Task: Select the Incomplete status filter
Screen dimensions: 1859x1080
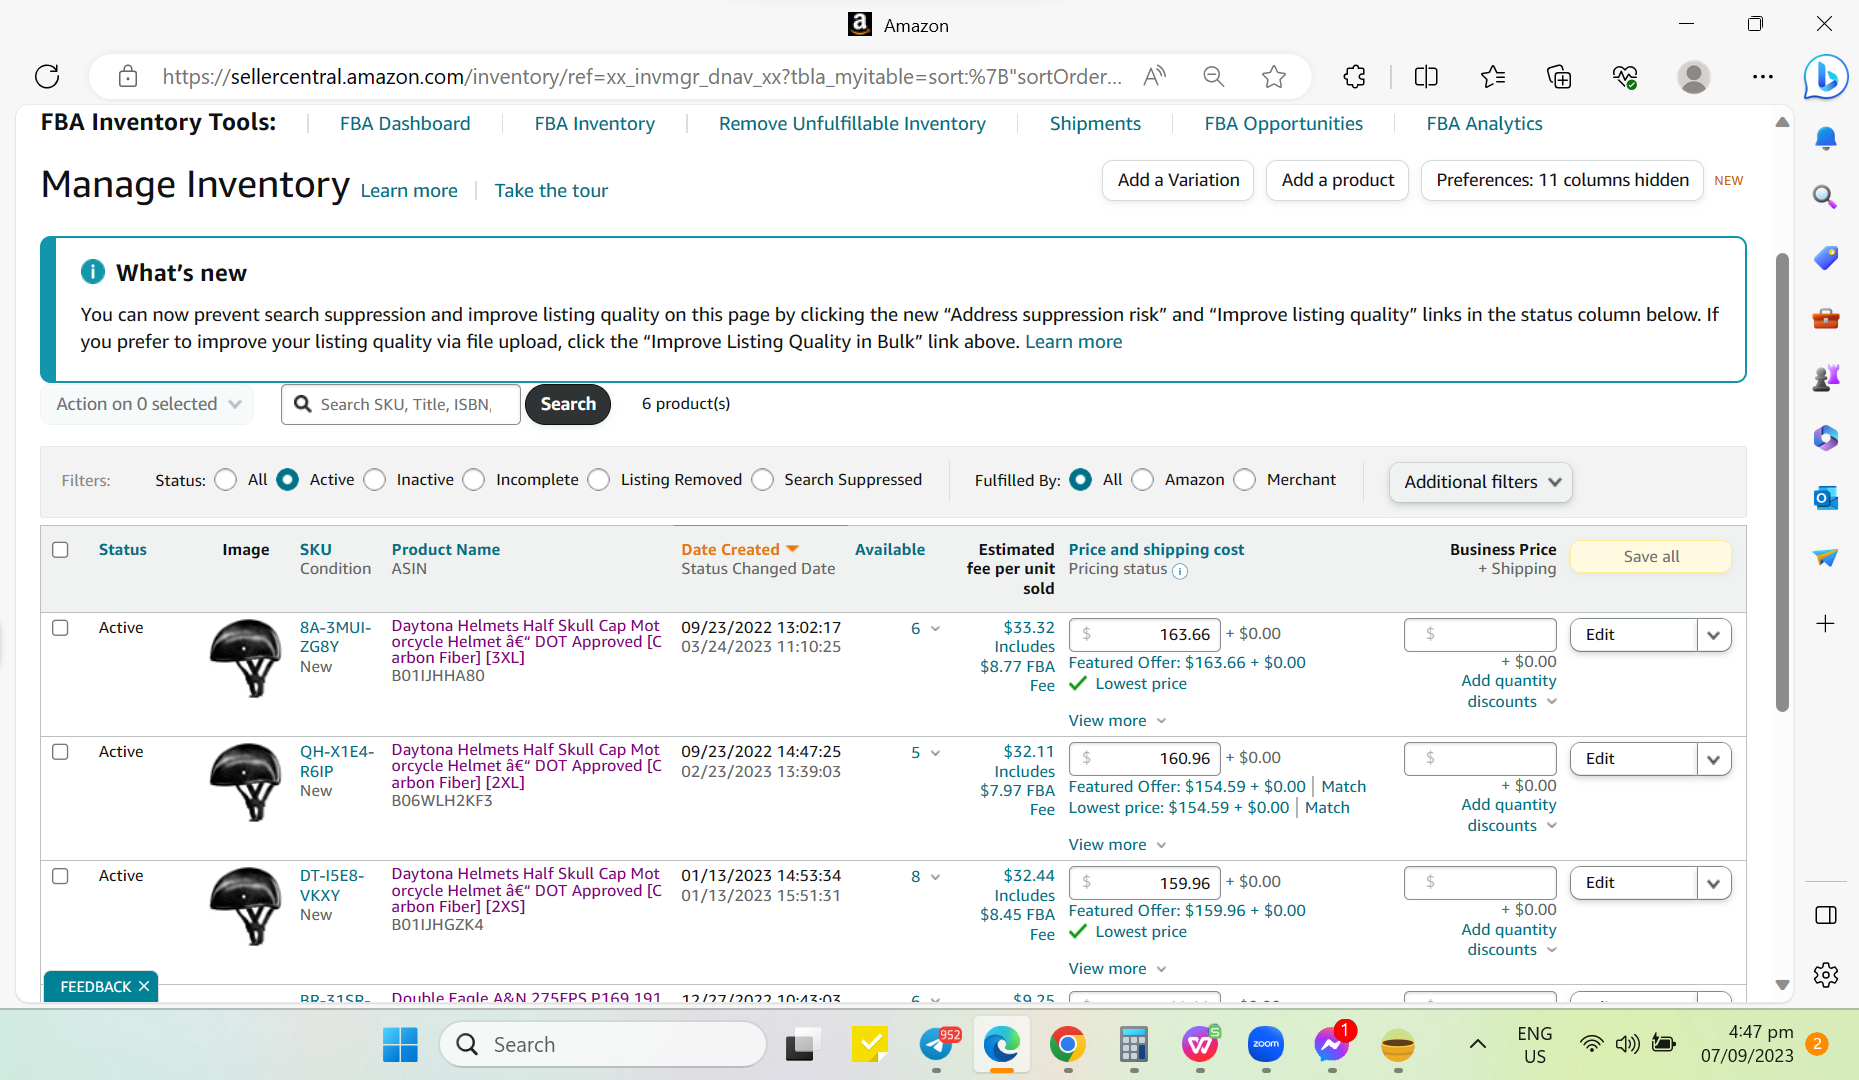Action: click(x=474, y=480)
